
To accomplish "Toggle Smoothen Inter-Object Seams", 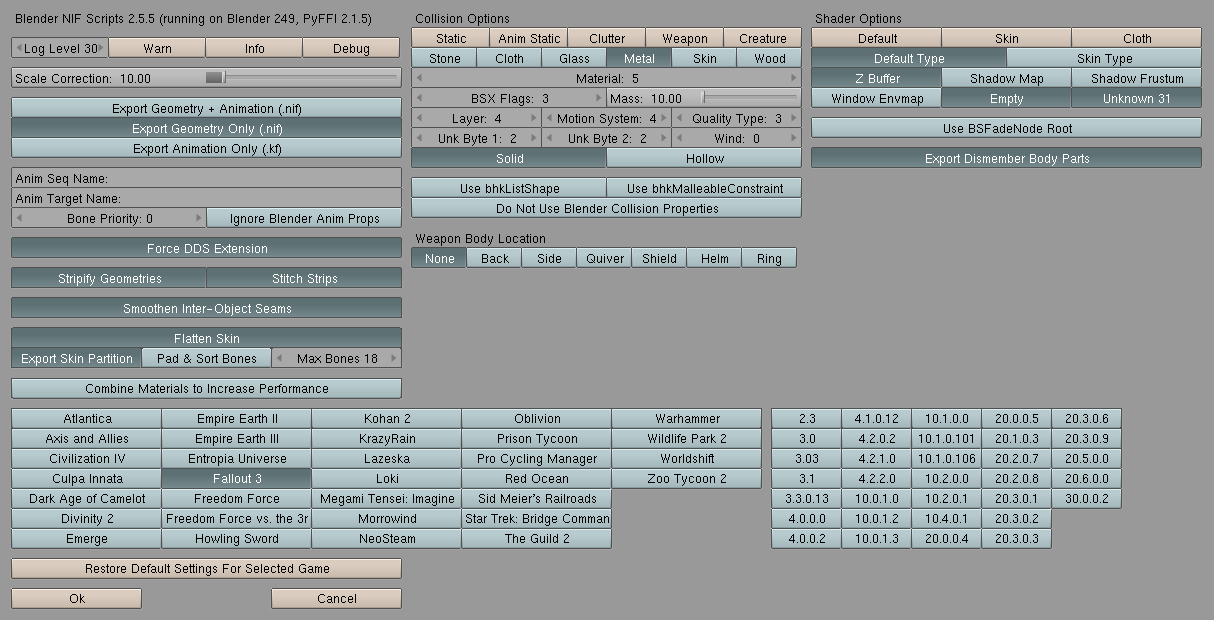I will (x=206, y=308).
